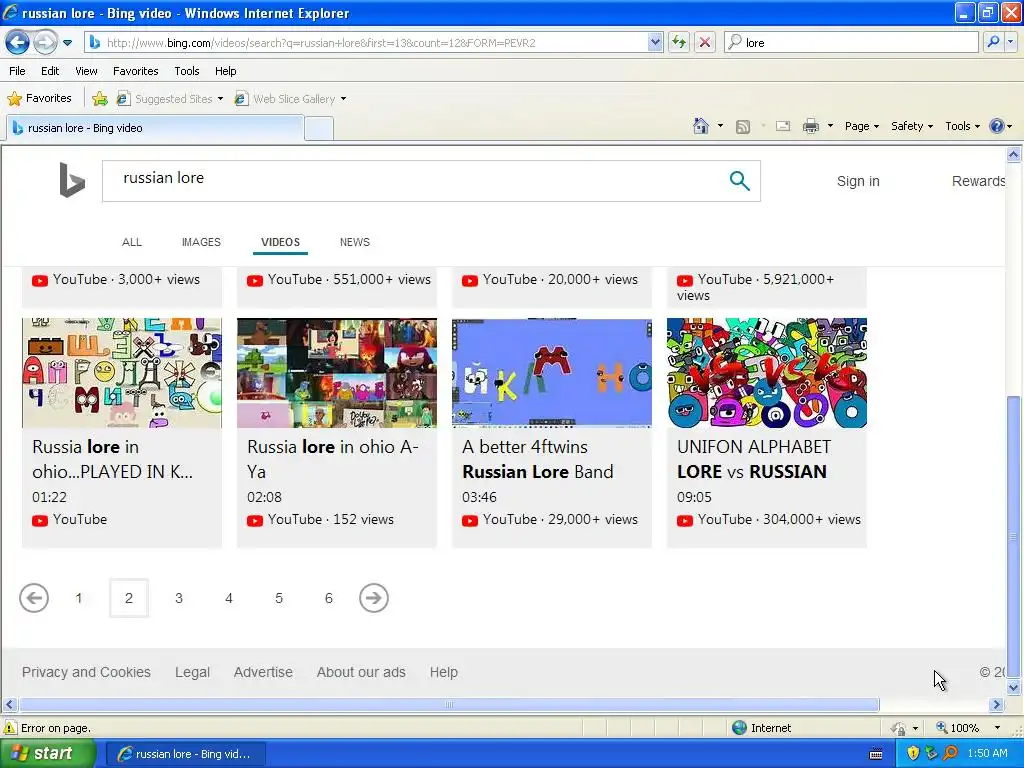The image size is (1024, 768).
Task: Open the Help menu
Action: click(x=225, y=71)
